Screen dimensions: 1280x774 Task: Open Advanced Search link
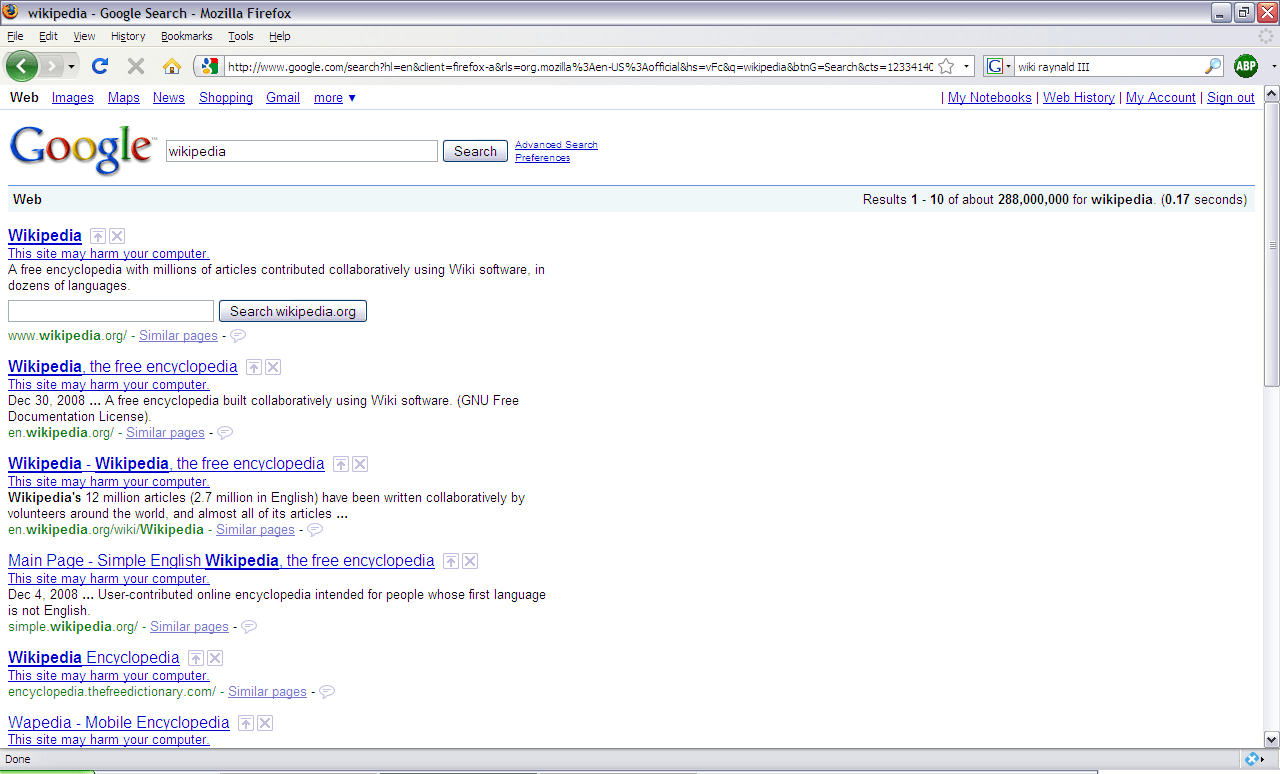pos(556,144)
